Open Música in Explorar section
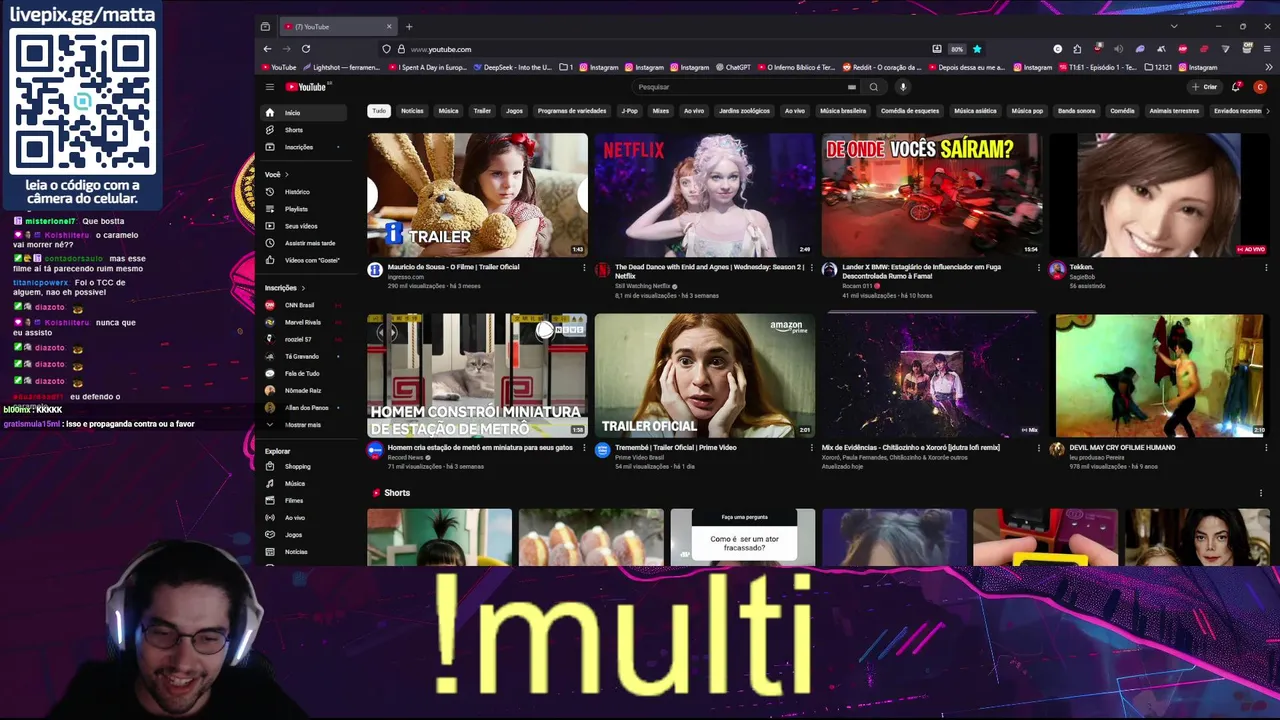This screenshot has height=720, width=1280. tap(304, 484)
